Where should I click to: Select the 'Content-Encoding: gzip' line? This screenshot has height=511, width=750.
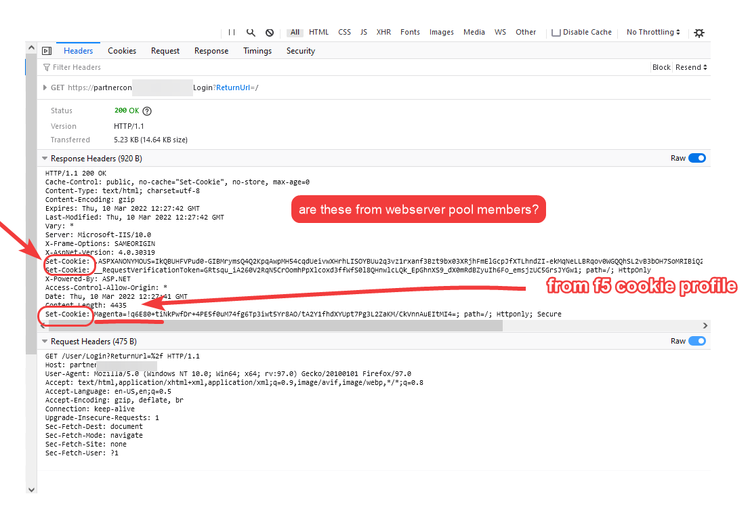(90, 200)
